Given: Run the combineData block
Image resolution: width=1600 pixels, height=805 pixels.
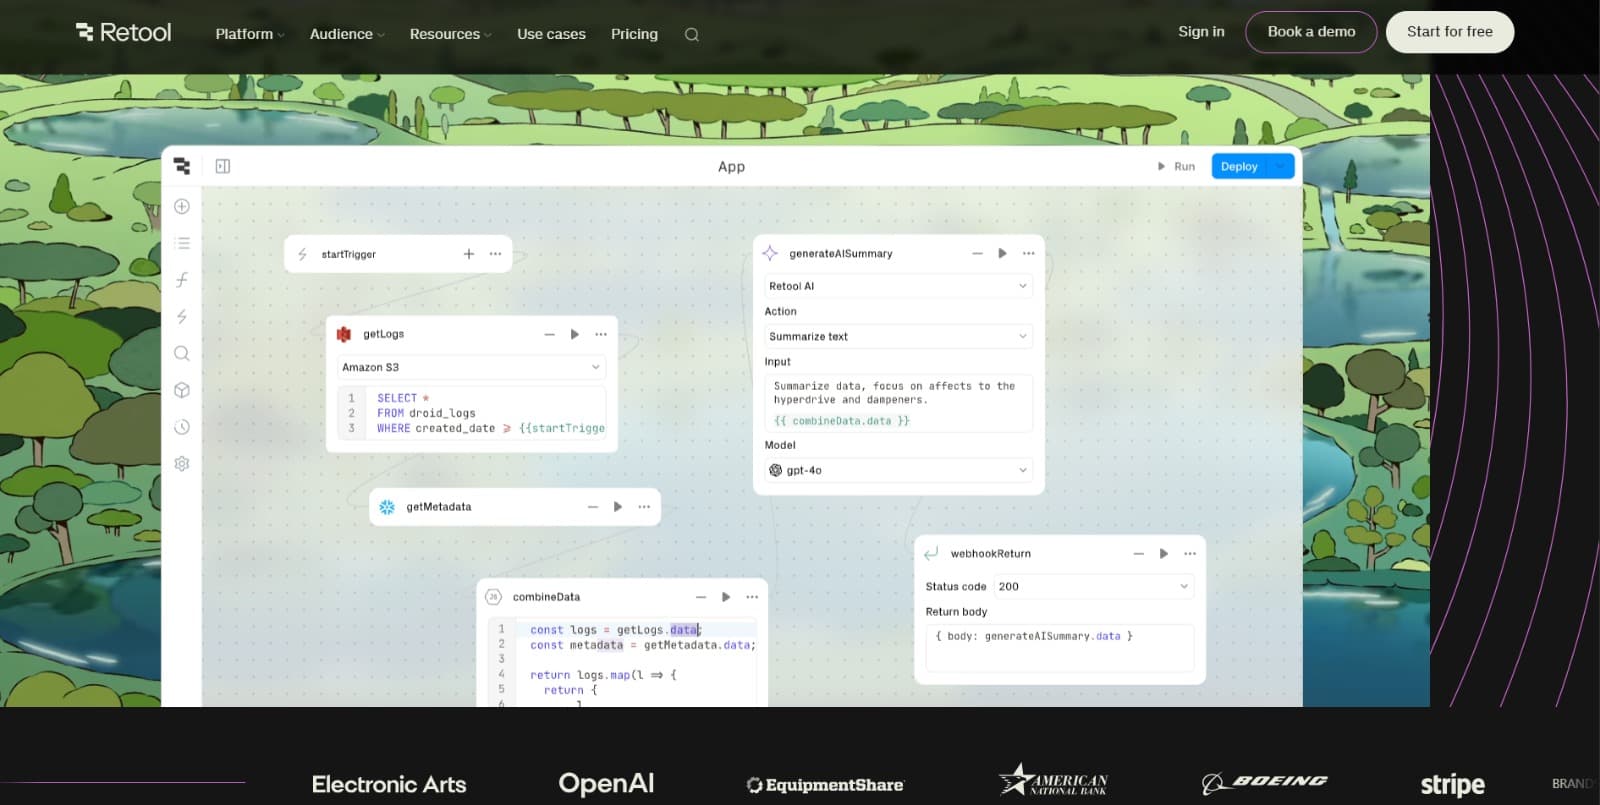Looking at the screenshot, I should click(x=726, y=597).
